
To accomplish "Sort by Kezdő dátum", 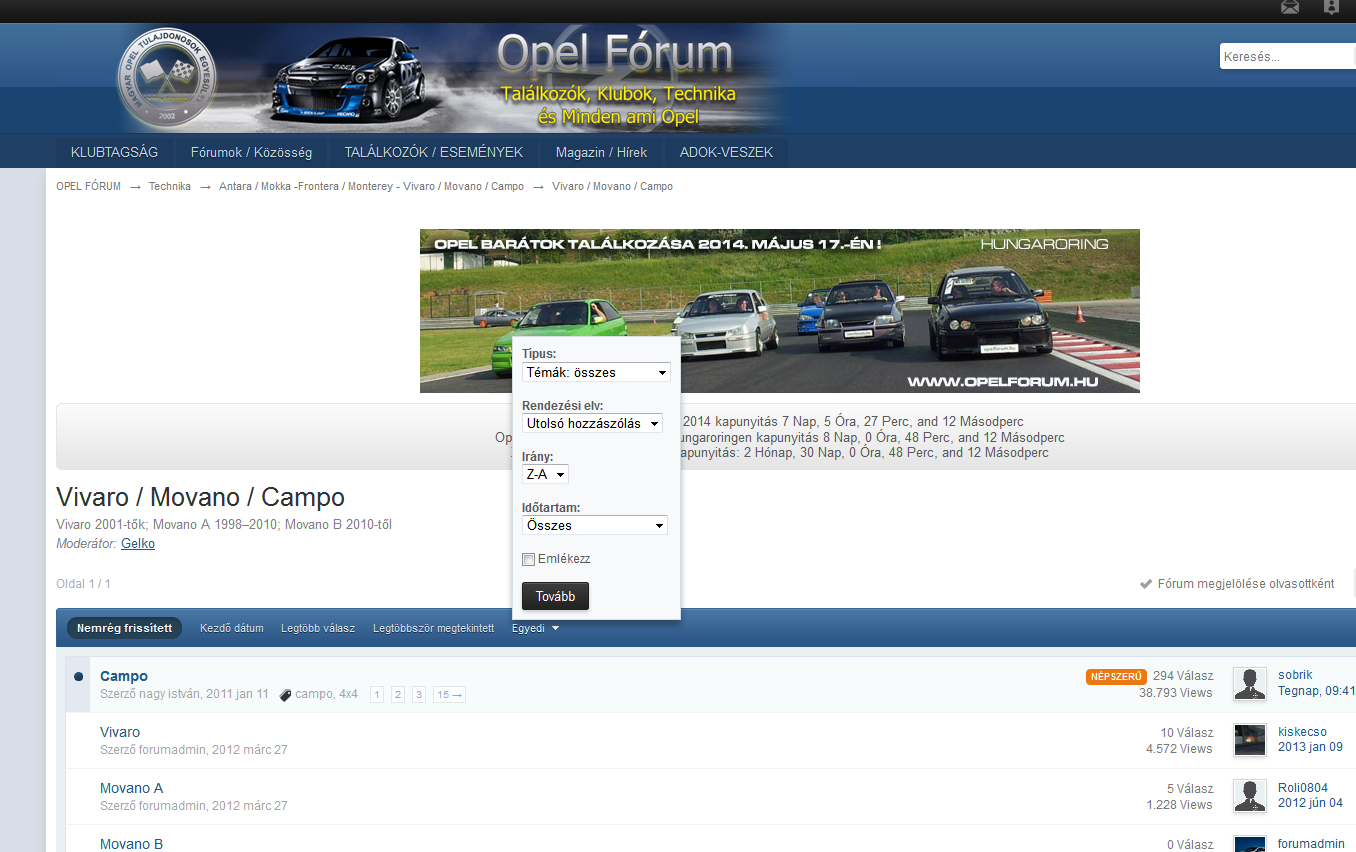I will coord(232,628).
